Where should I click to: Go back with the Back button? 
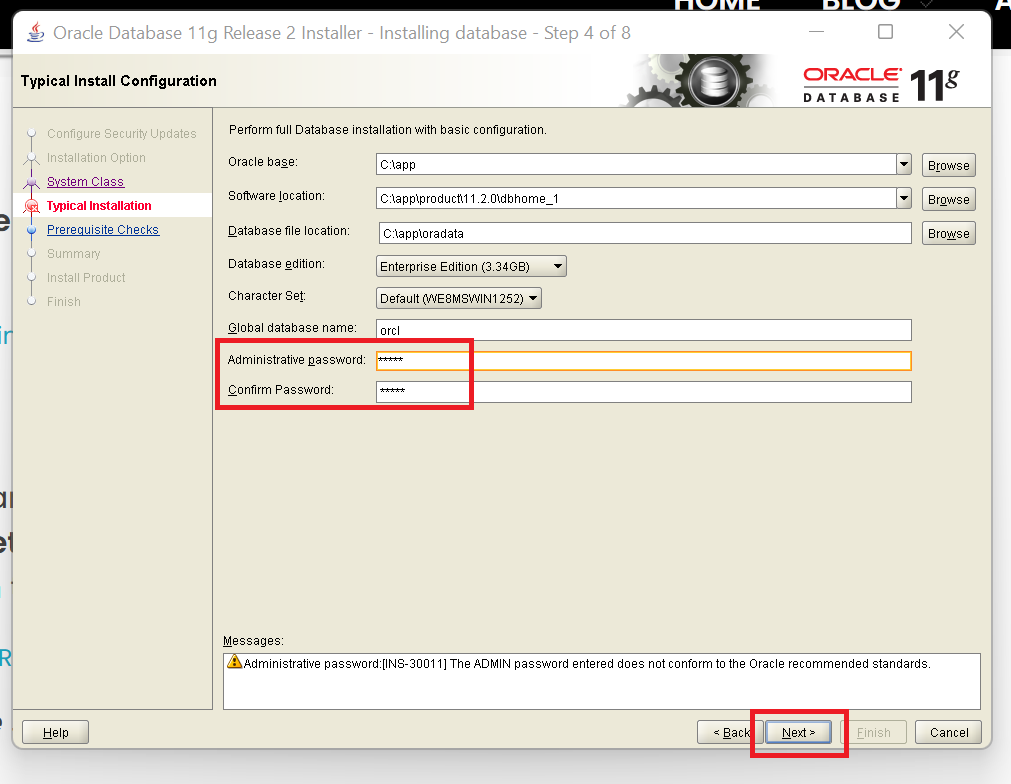(x=731, y=732)
